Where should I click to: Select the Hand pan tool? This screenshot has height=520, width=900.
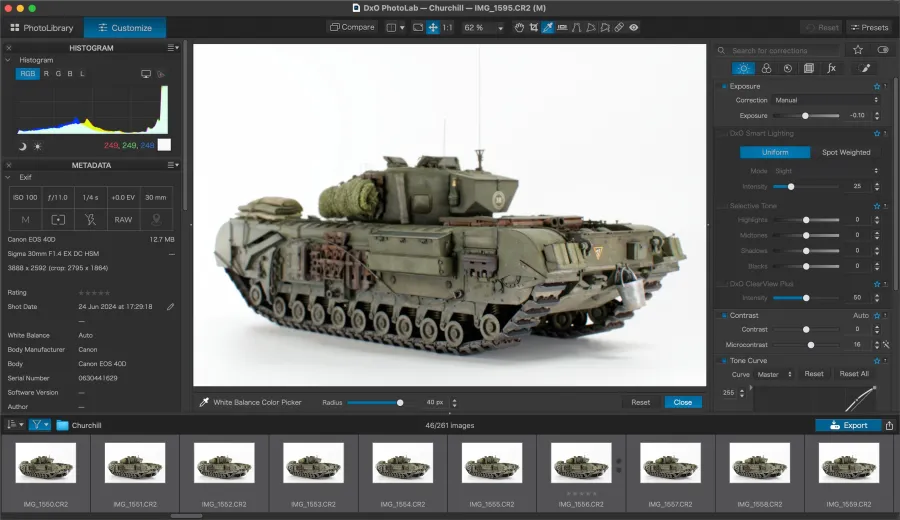(x=519, y=28)
